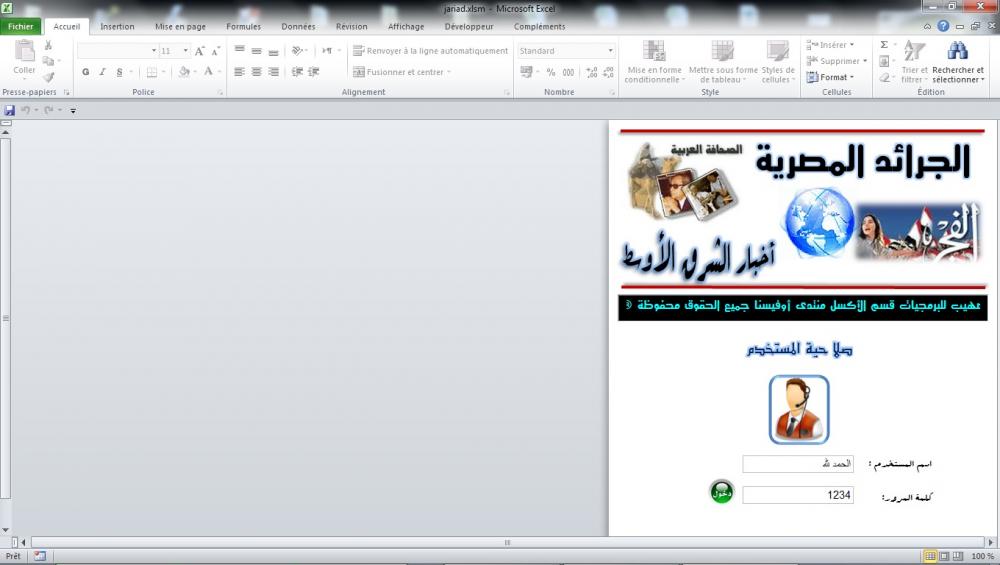Switch to the Formules tab

pos(244,26)
